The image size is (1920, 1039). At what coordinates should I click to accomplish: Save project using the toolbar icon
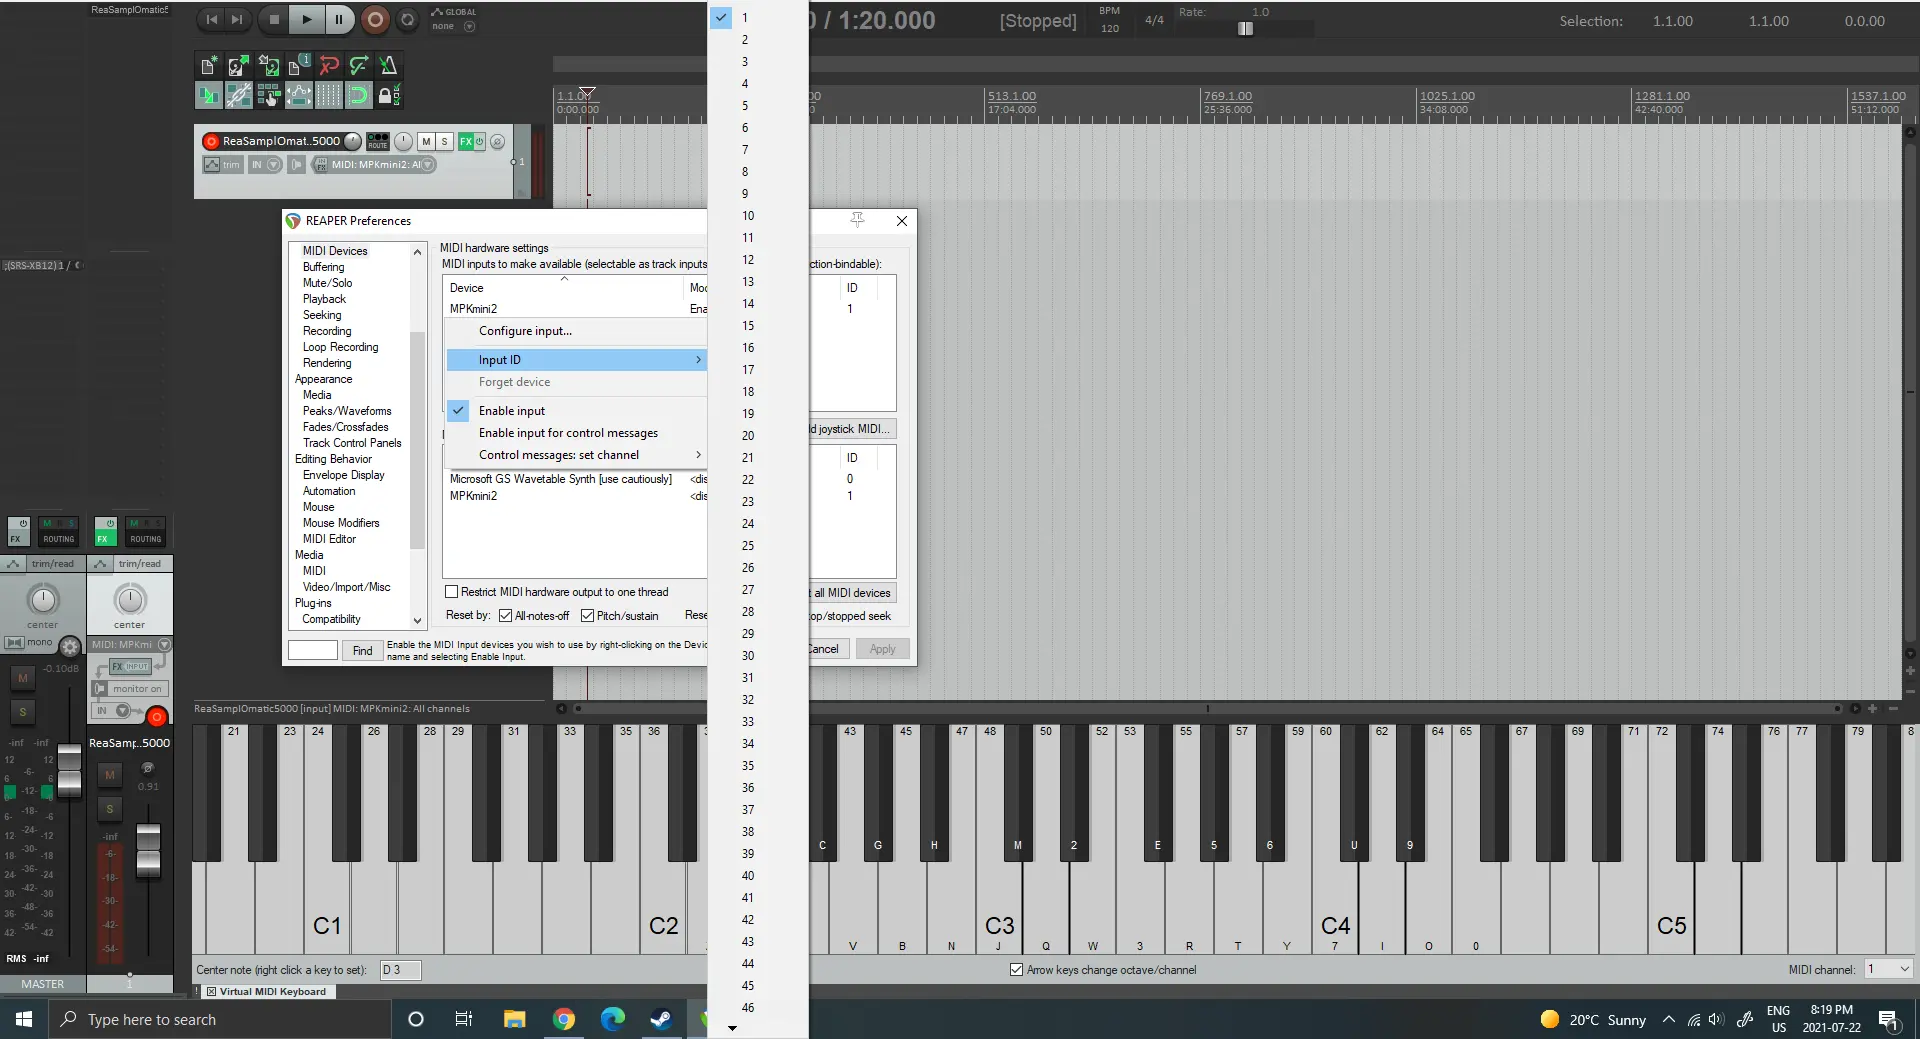[268, 66]
